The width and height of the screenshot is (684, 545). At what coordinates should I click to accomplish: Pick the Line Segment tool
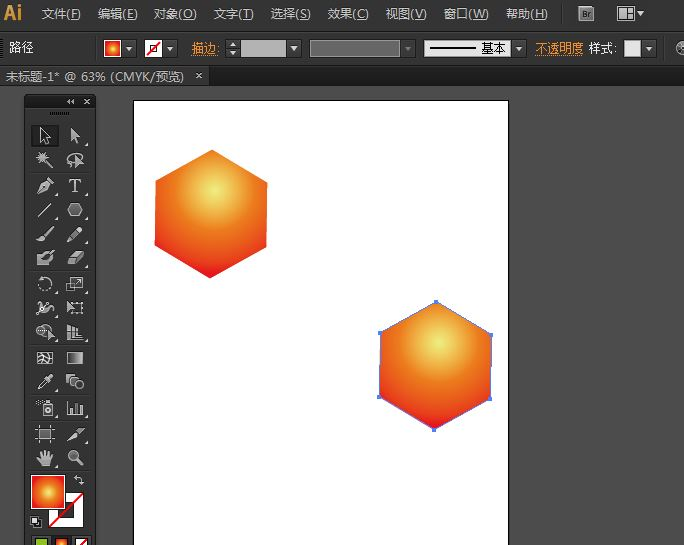pos(45,210)
